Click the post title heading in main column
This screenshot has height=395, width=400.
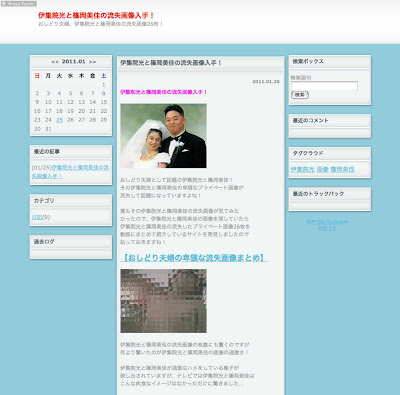(x=171, y=63)
